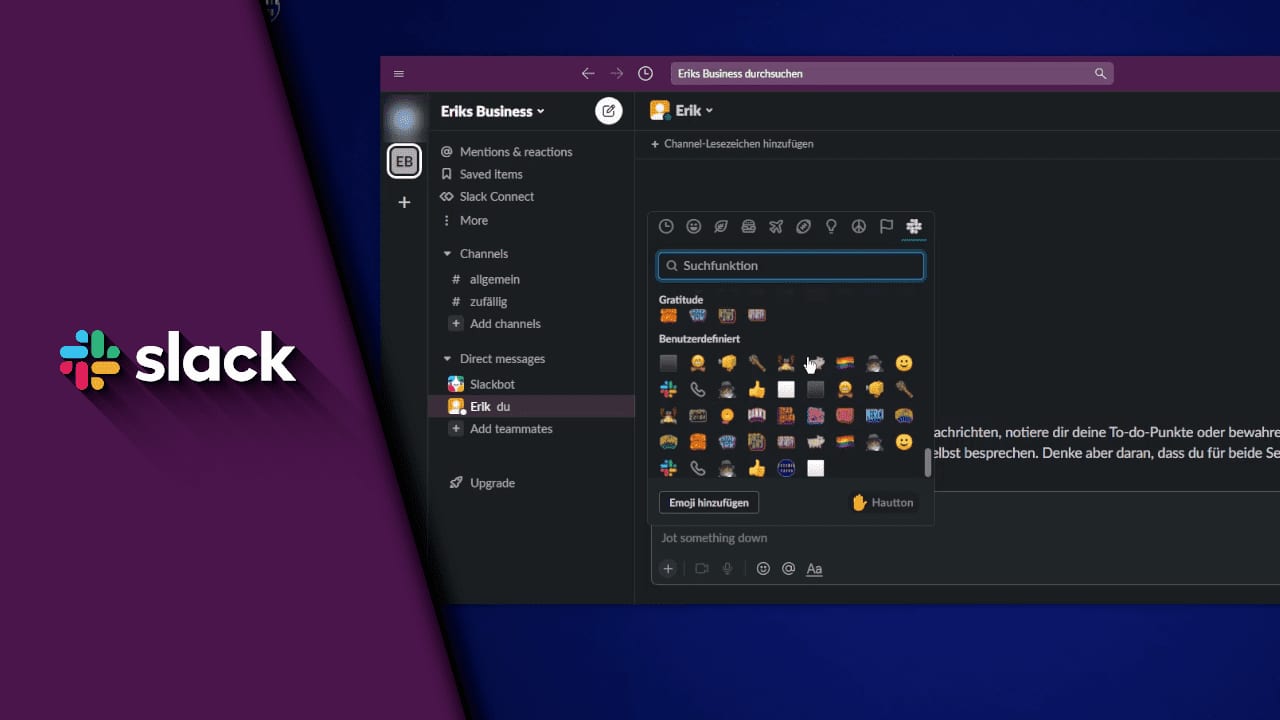Screen dimensions: 1280x720
Task: Compose a new message with the pencil button
Action: point(608,111)
